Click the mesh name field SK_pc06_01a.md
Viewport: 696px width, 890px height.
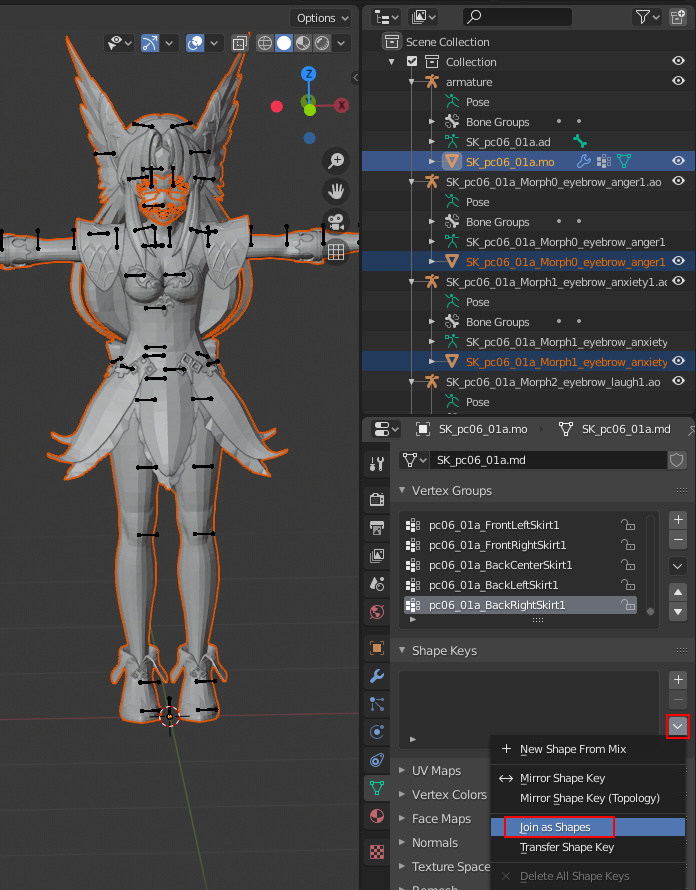[x=548, y=460]
